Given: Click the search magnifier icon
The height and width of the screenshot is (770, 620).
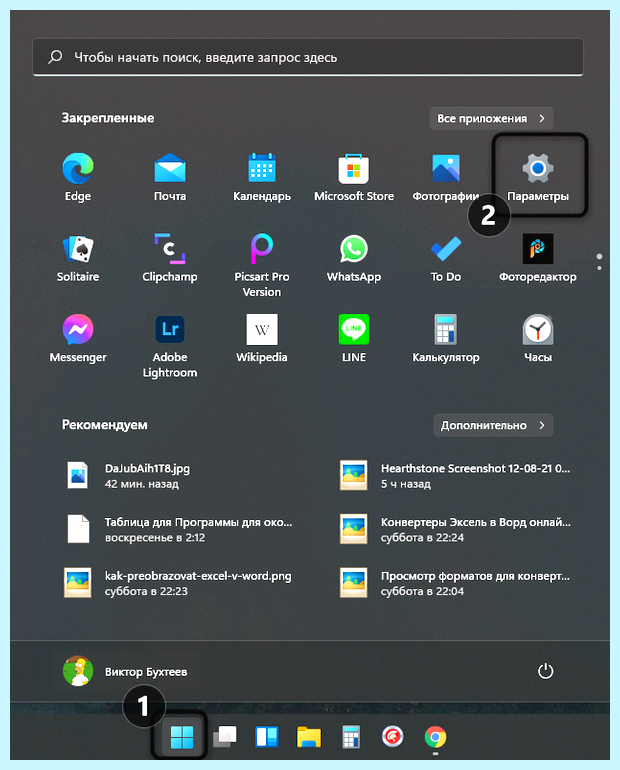Looking at the screenshot, I should click(55, 57).
